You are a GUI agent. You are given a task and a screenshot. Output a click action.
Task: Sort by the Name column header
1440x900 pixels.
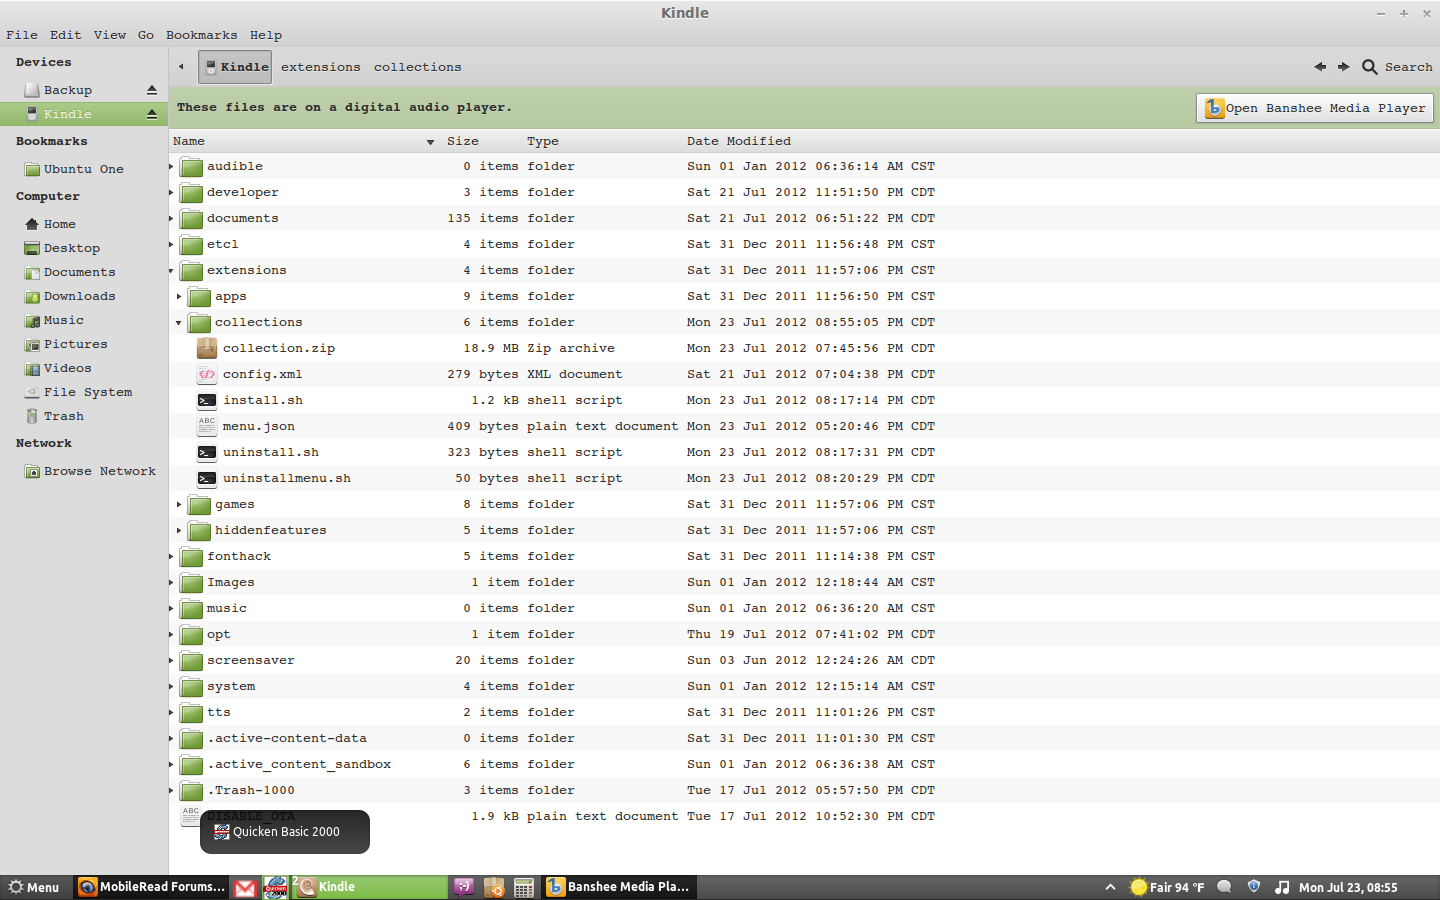(304, 141)
